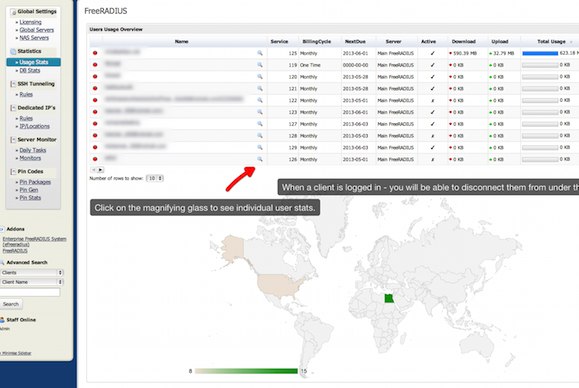Open user stats magnifier for service 125
Image resolution: width=579 pixels, height=388 pixels.
pos(260,53)
